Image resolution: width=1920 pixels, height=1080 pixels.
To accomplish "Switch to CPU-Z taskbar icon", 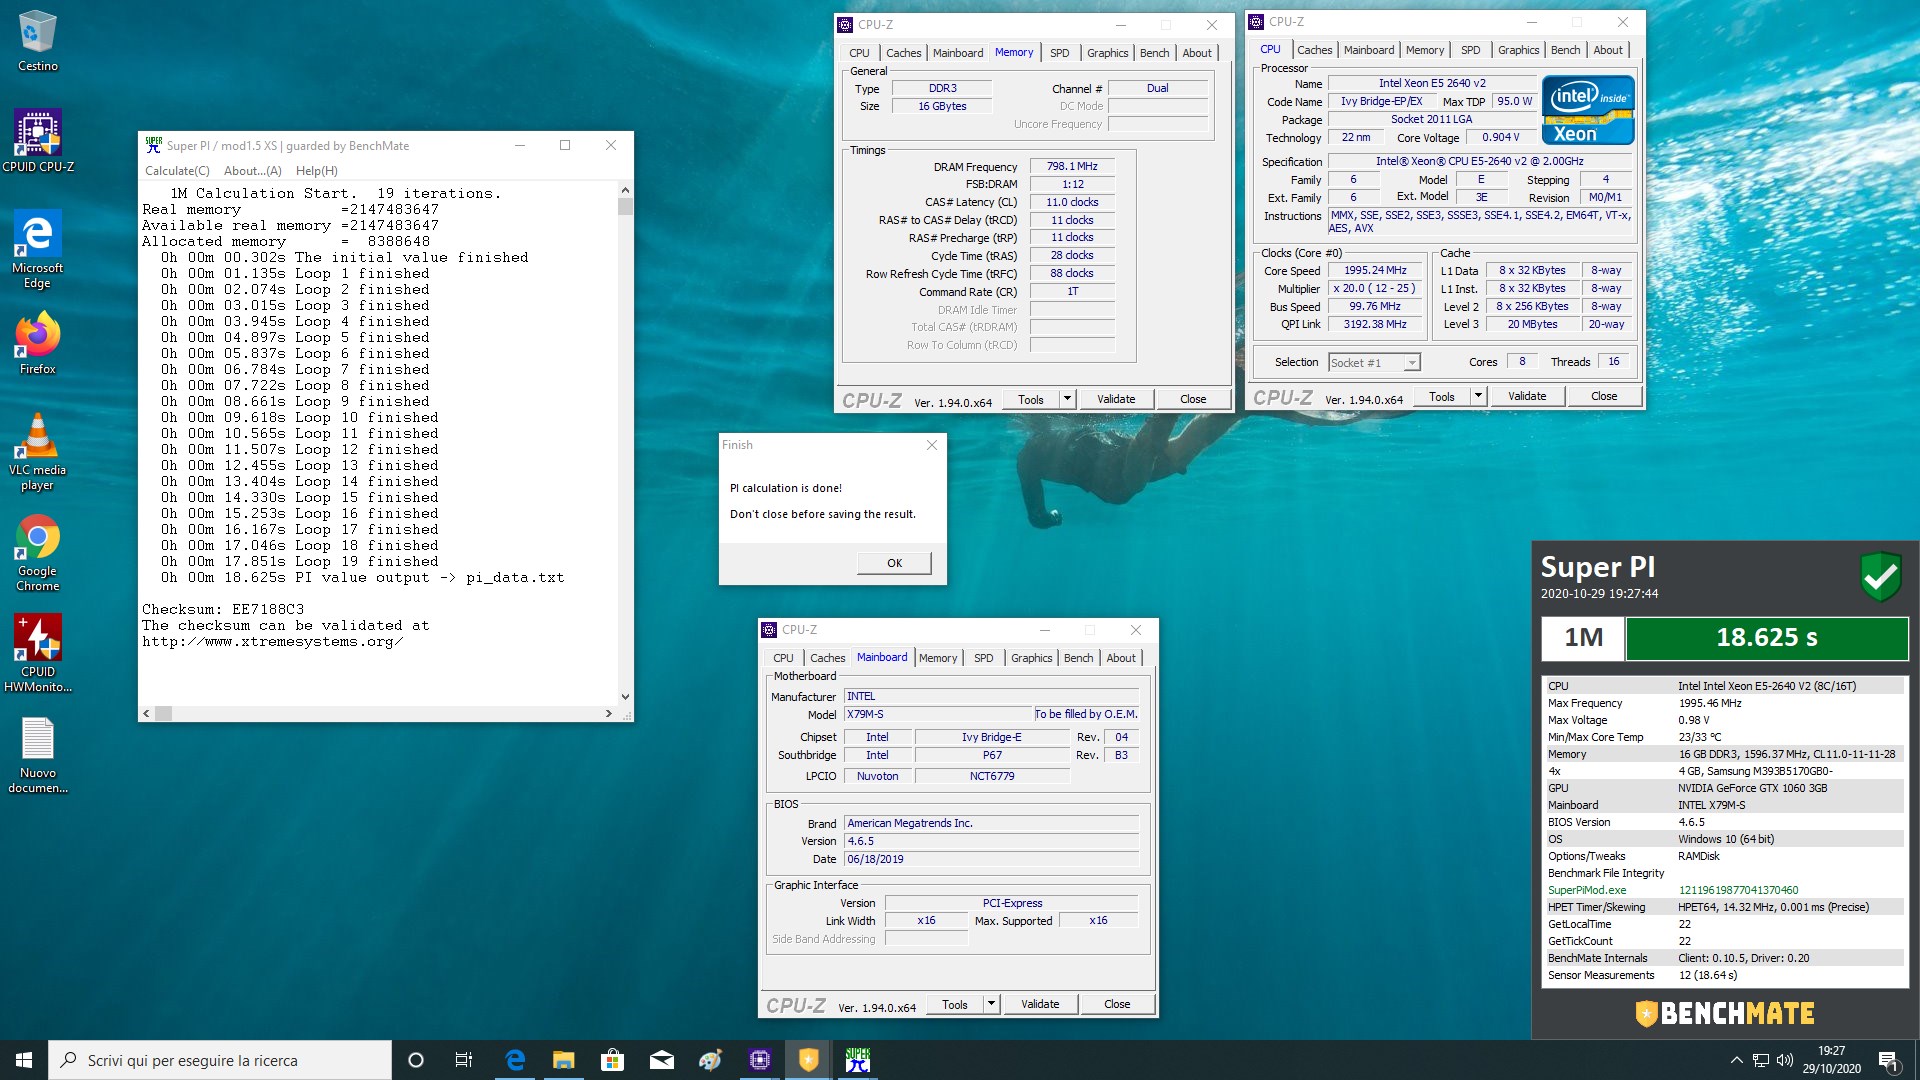I will (x=760, y=1060).
